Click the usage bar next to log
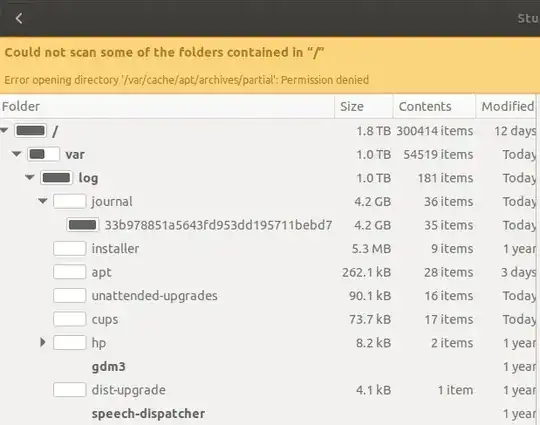Viewport: 540px width, 425px height. 56,178
